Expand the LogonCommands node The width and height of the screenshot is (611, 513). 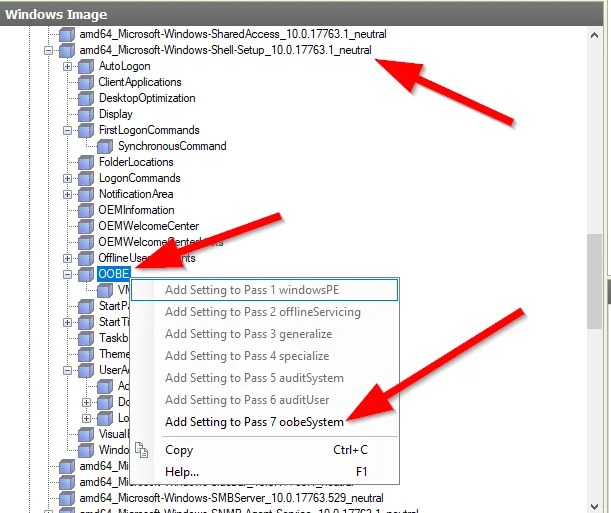(67, 178)
